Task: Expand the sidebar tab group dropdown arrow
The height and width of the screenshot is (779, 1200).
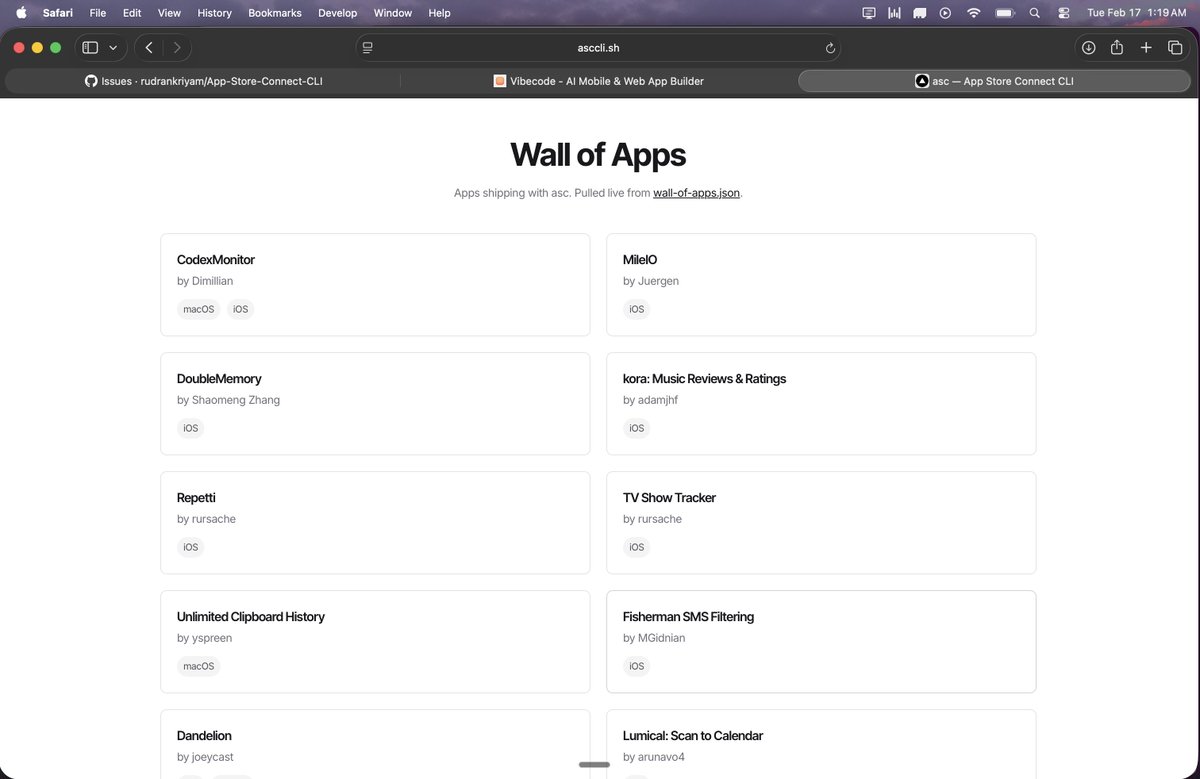Action: coord(113,47)
